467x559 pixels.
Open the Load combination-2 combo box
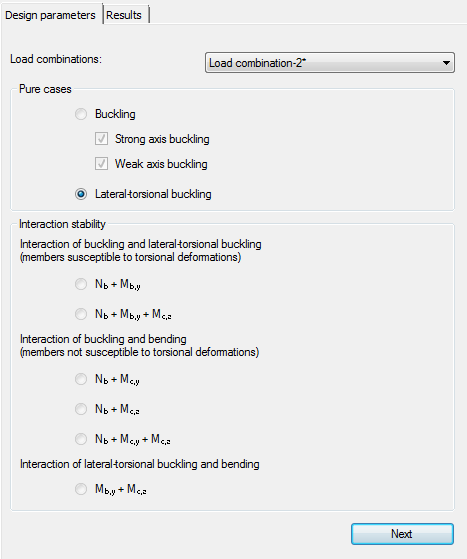[x=330, y=63]
